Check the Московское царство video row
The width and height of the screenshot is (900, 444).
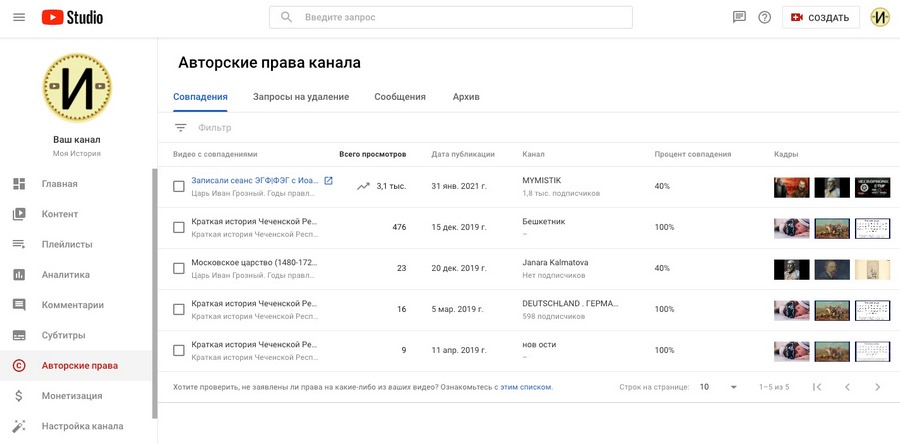pos(179,268)
